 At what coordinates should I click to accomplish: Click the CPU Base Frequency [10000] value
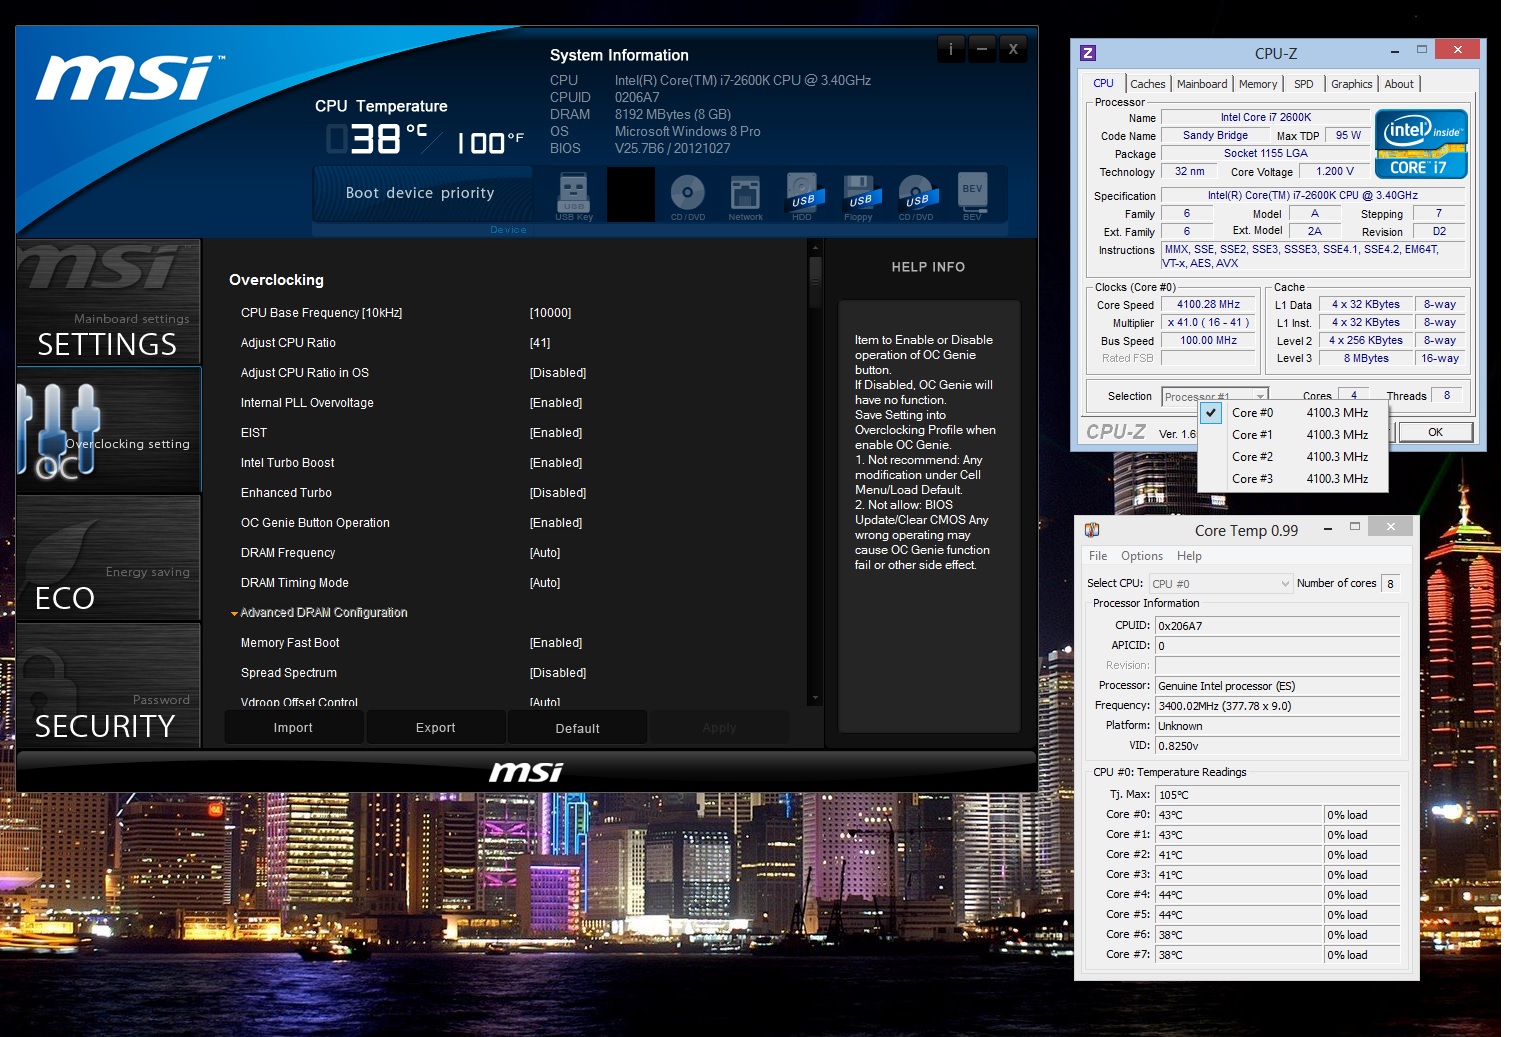pos(550,313)
